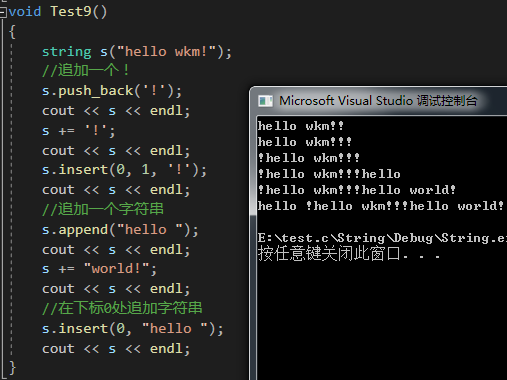Click the line 'string s("hello wkm!");'
507x380 pixels.
[x=137, y=52]
